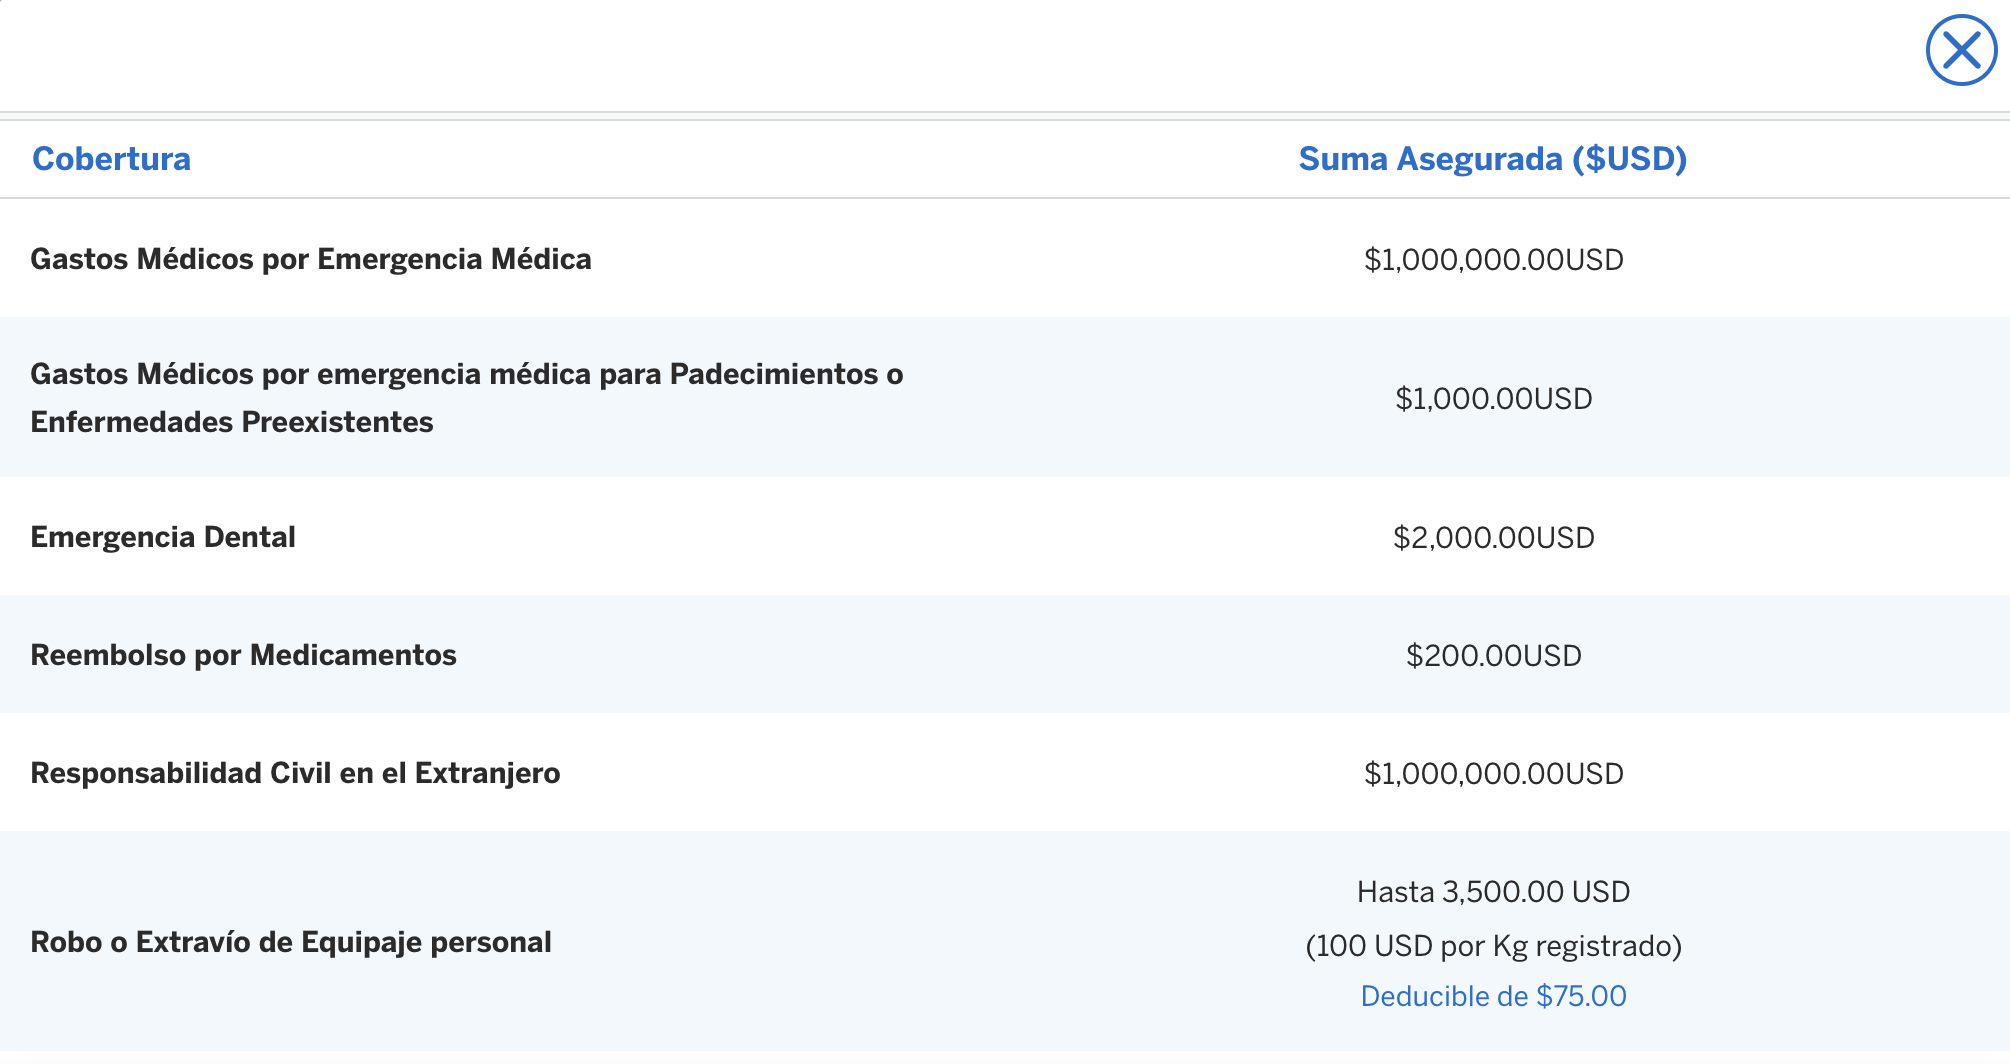Image resolution: width=2010 pixels, height=1064 pixels.
Task: Click $1,000,000.00USD amount for Responsabilidad Civil
Action: (x=1493, y=774)
